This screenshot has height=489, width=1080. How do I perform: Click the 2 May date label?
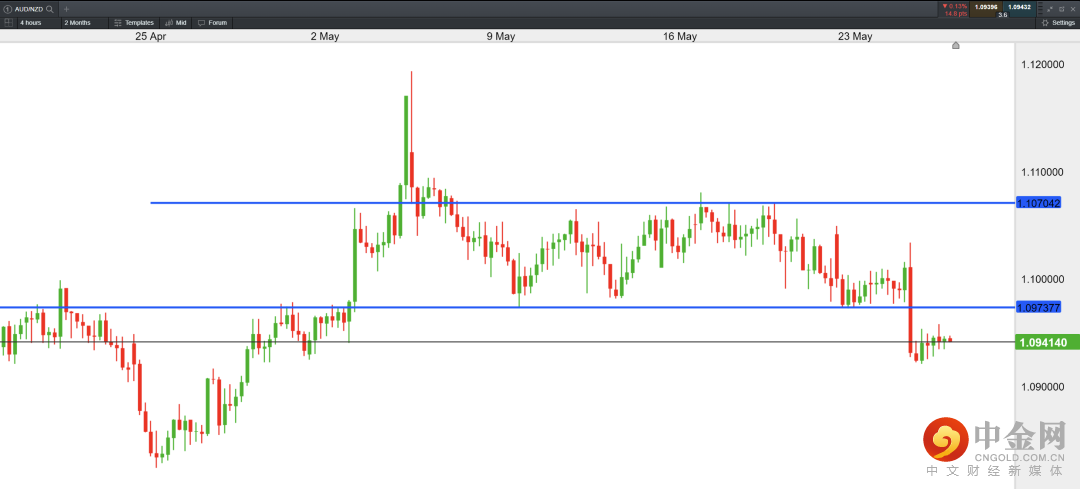324,37
